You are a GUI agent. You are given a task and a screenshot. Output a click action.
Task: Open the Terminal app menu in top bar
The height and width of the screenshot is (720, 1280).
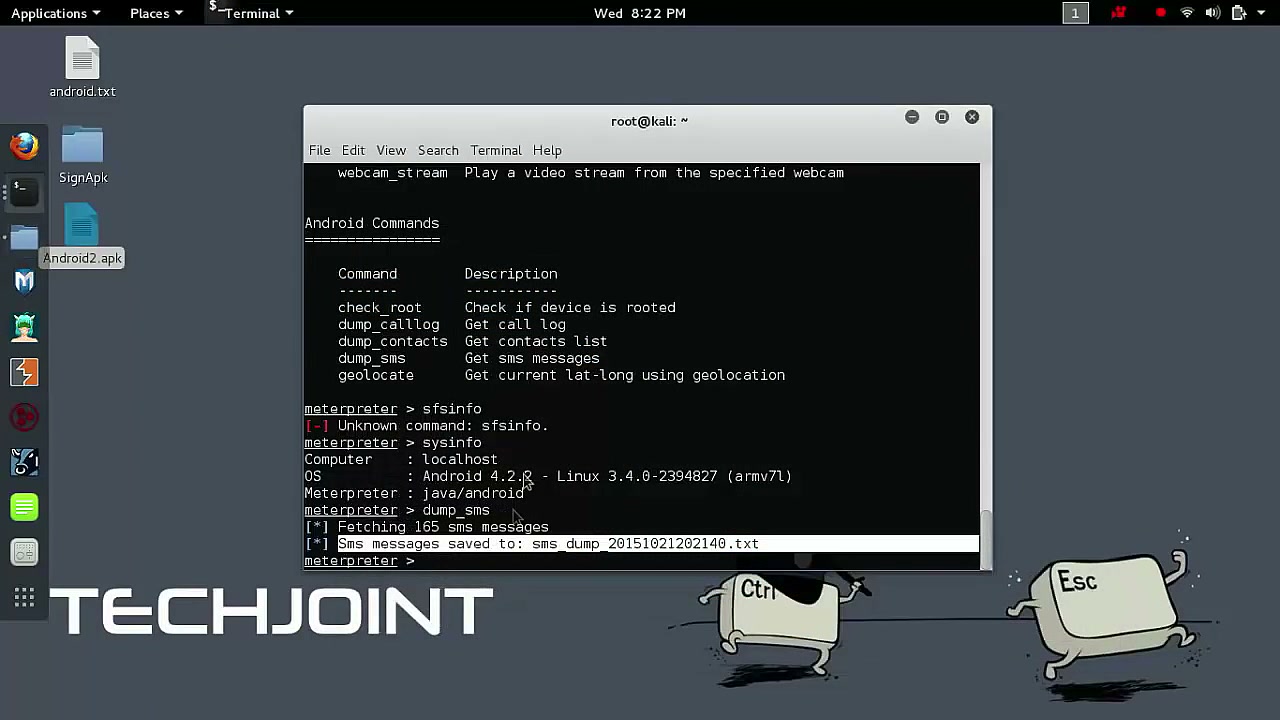pos(252,13)
